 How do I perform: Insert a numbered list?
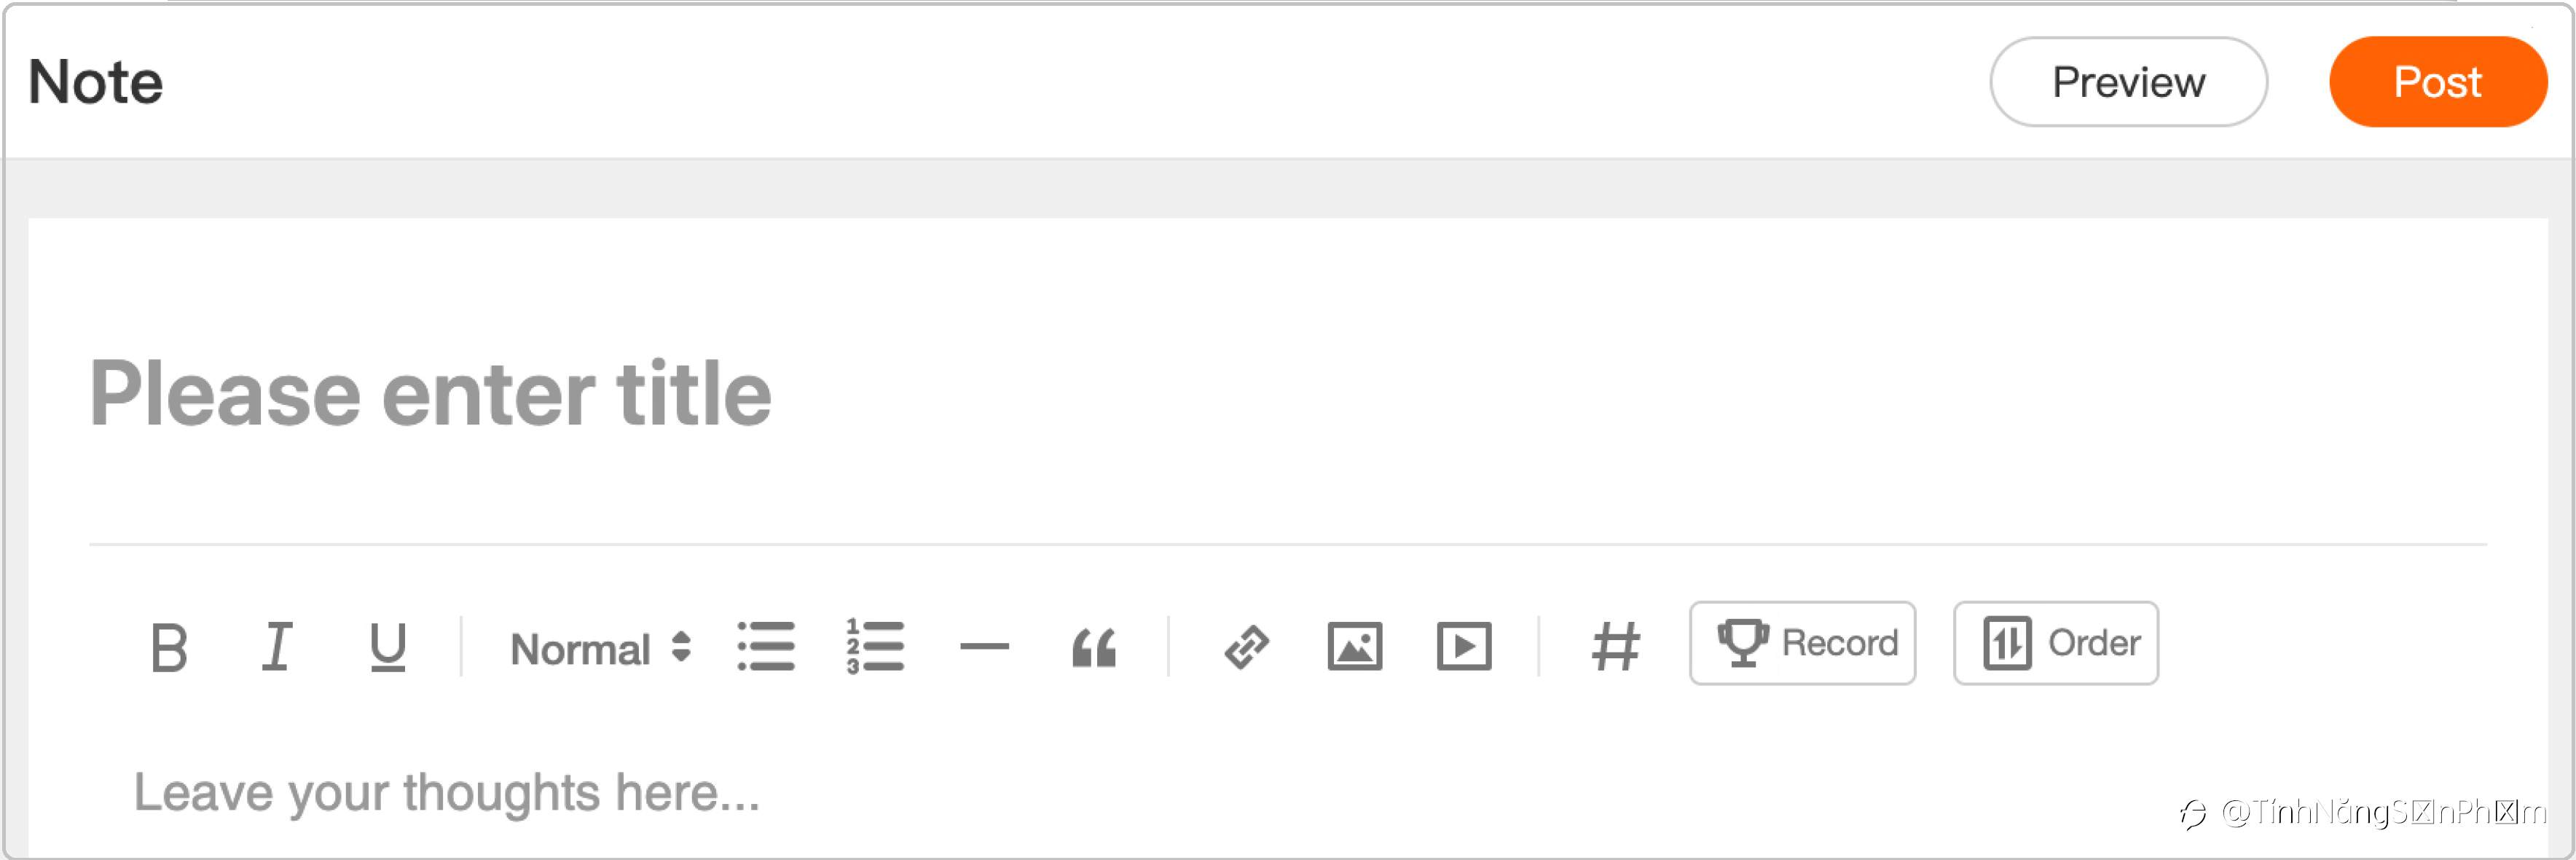(x=875, y=647)
